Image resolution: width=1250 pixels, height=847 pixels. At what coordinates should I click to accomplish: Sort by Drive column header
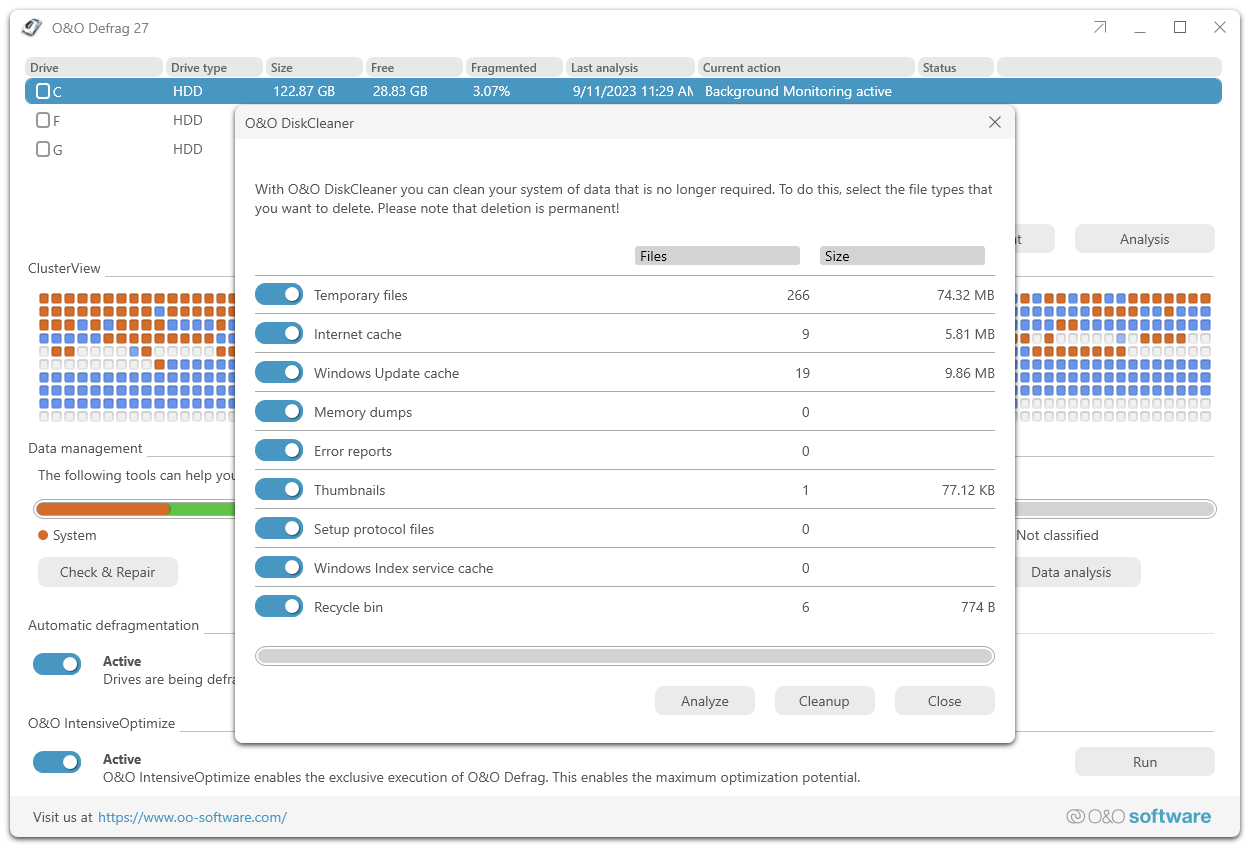(x=94, y=67)
